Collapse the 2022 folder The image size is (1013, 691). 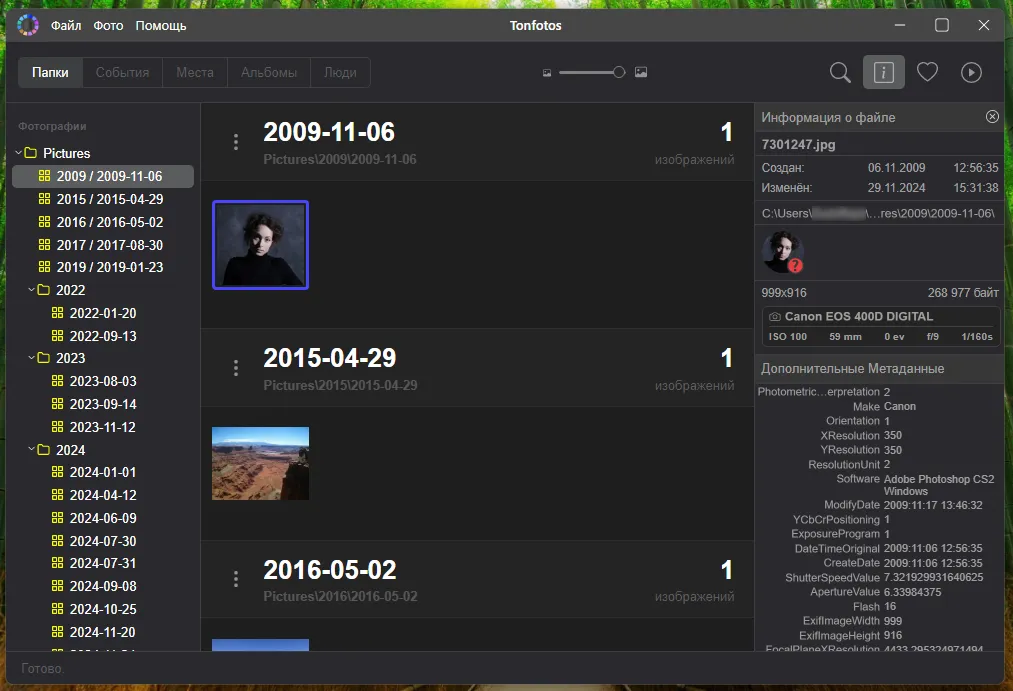[x=31, y=290]
